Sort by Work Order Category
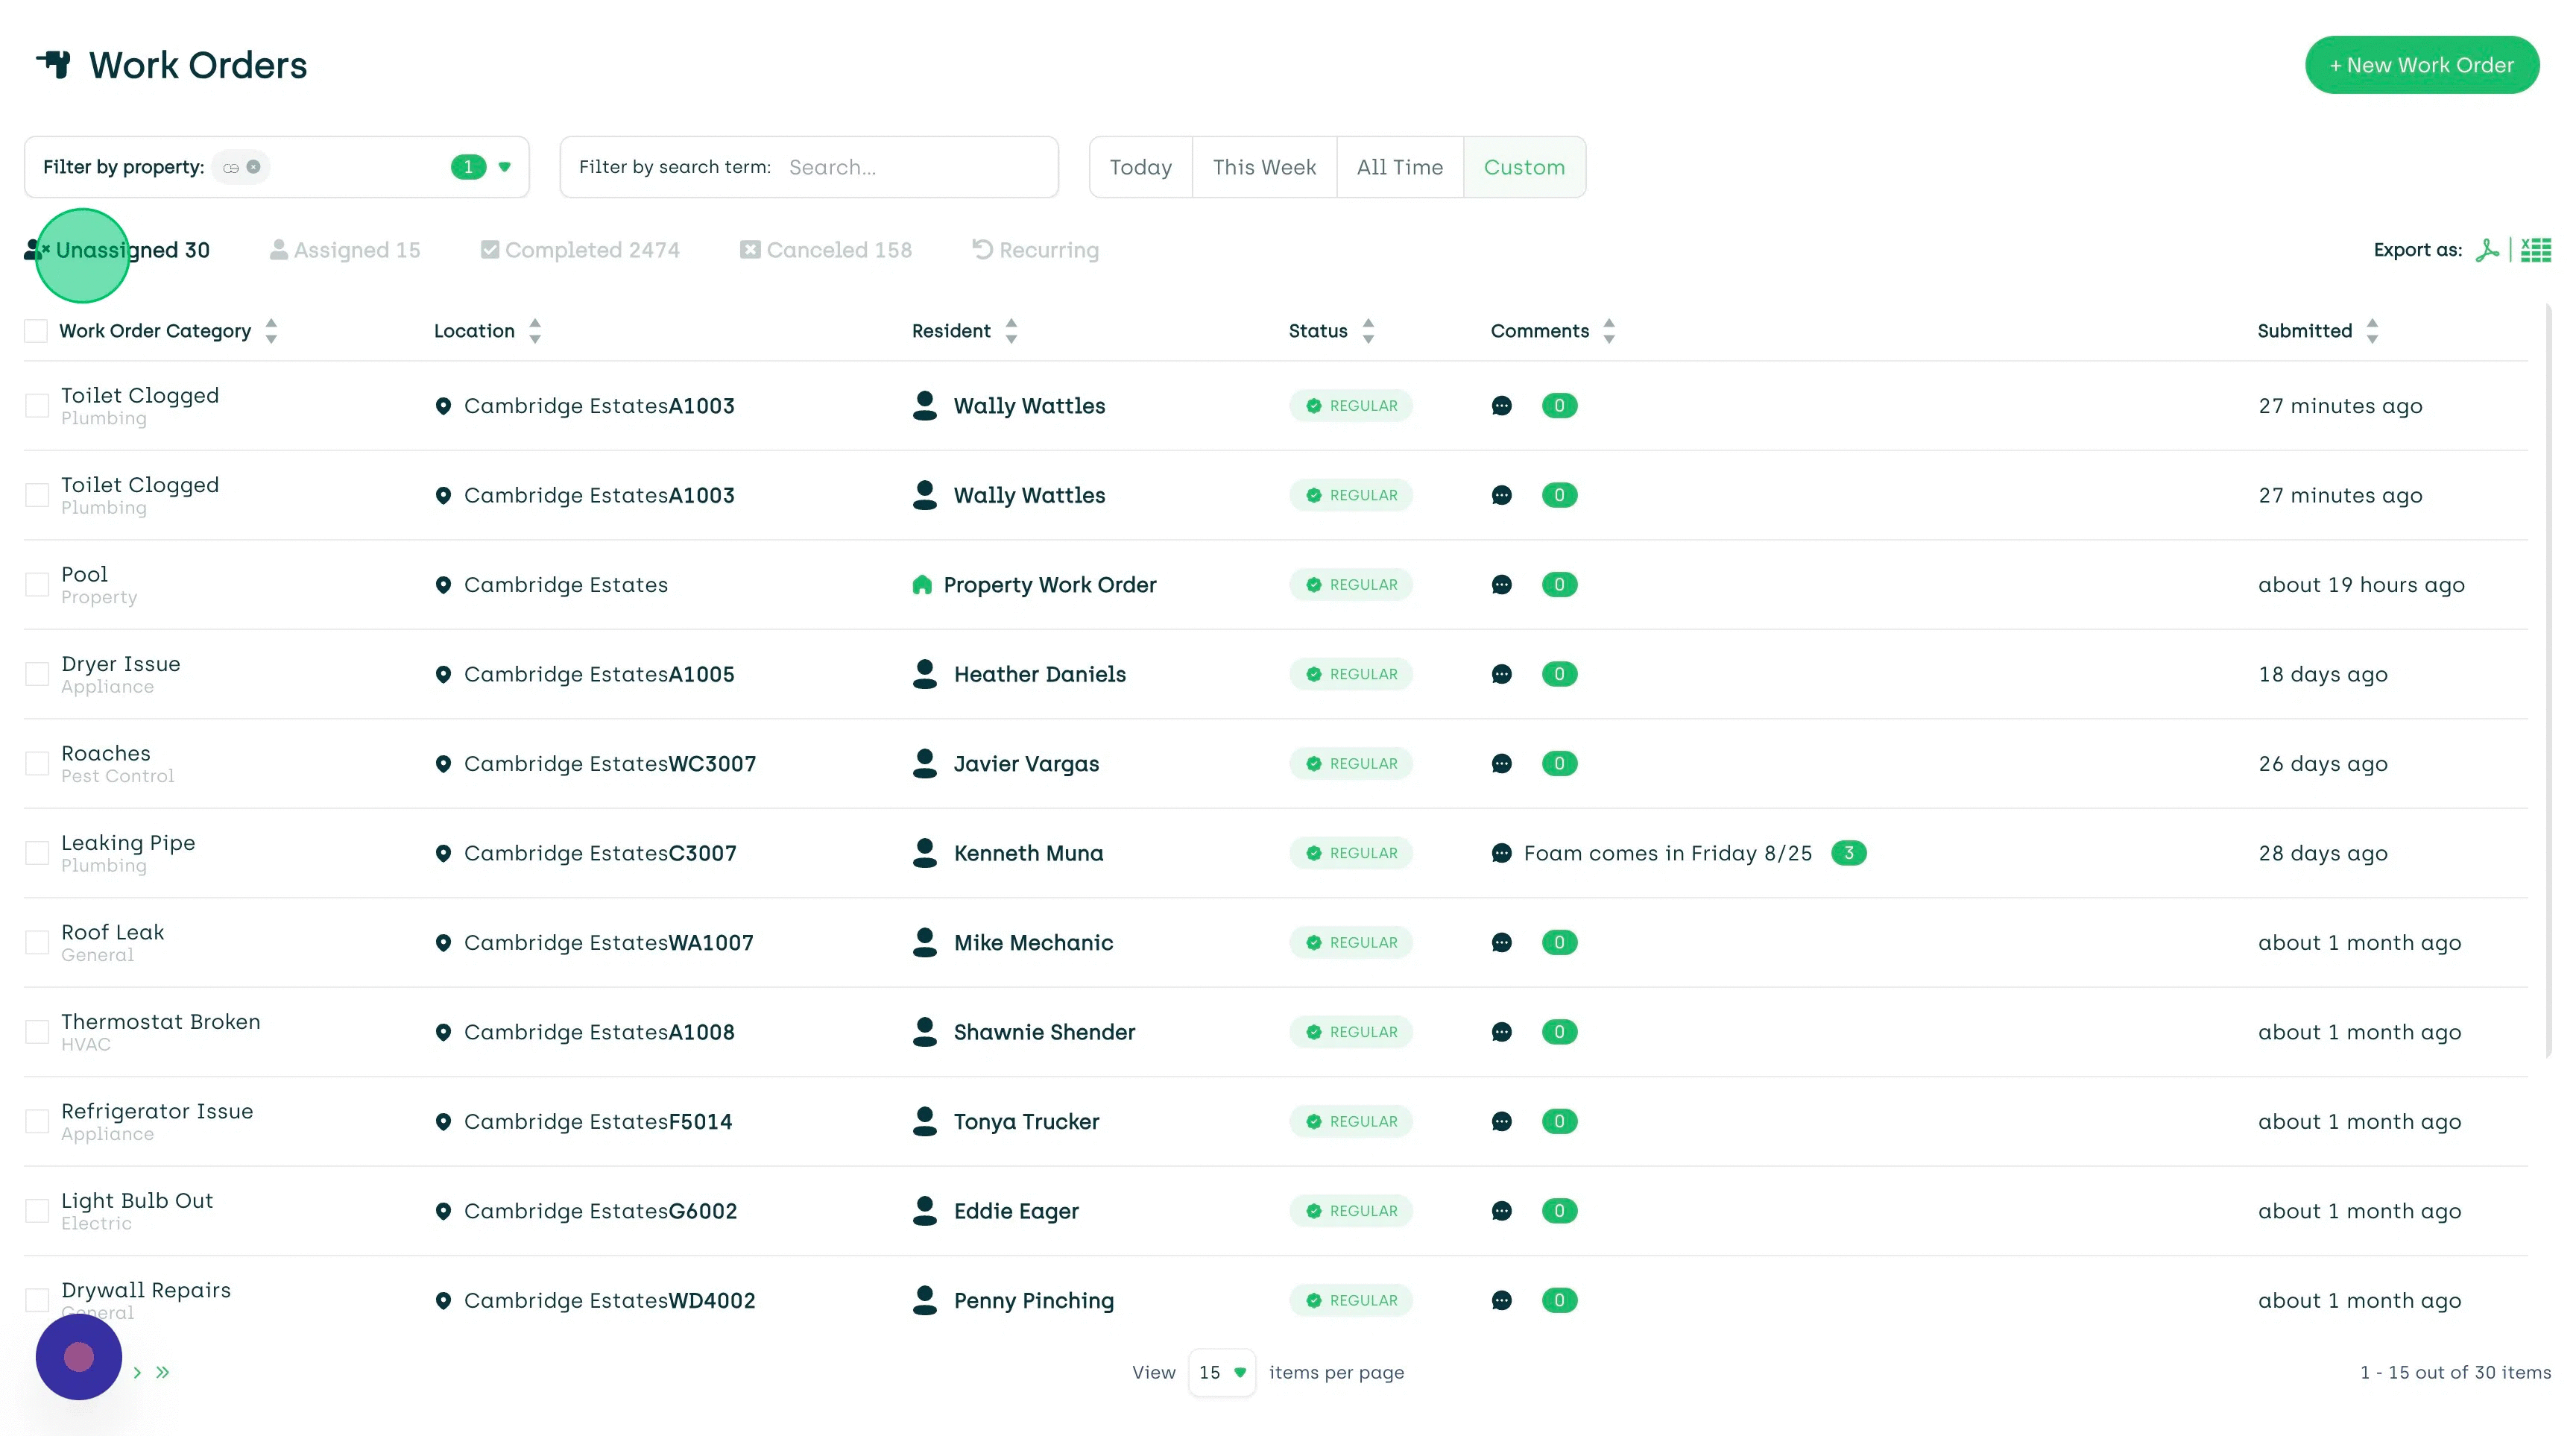This screenshot has height=1436, width=2576. (x=271, y=331)
